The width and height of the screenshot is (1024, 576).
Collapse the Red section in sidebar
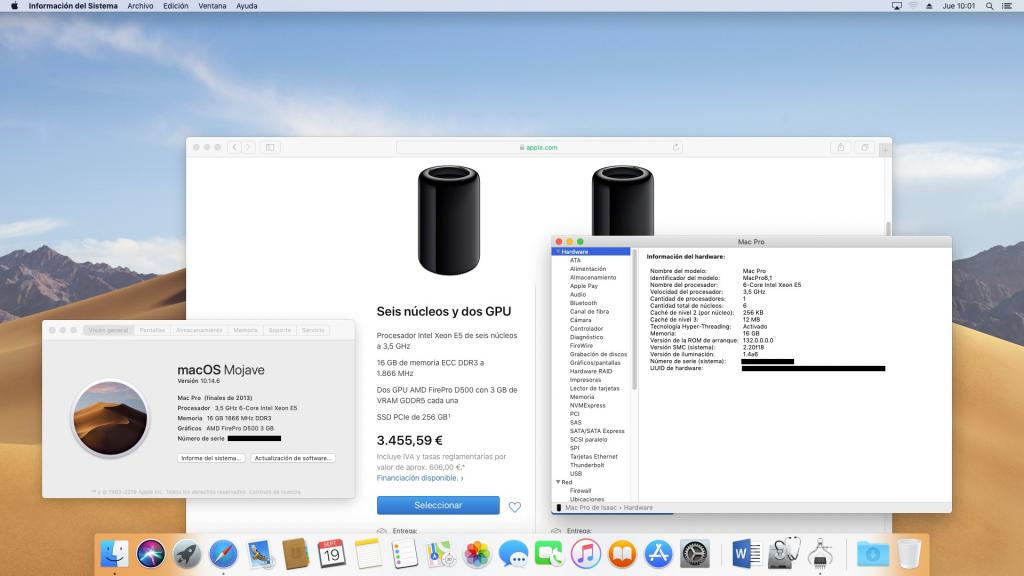[558, 482]
